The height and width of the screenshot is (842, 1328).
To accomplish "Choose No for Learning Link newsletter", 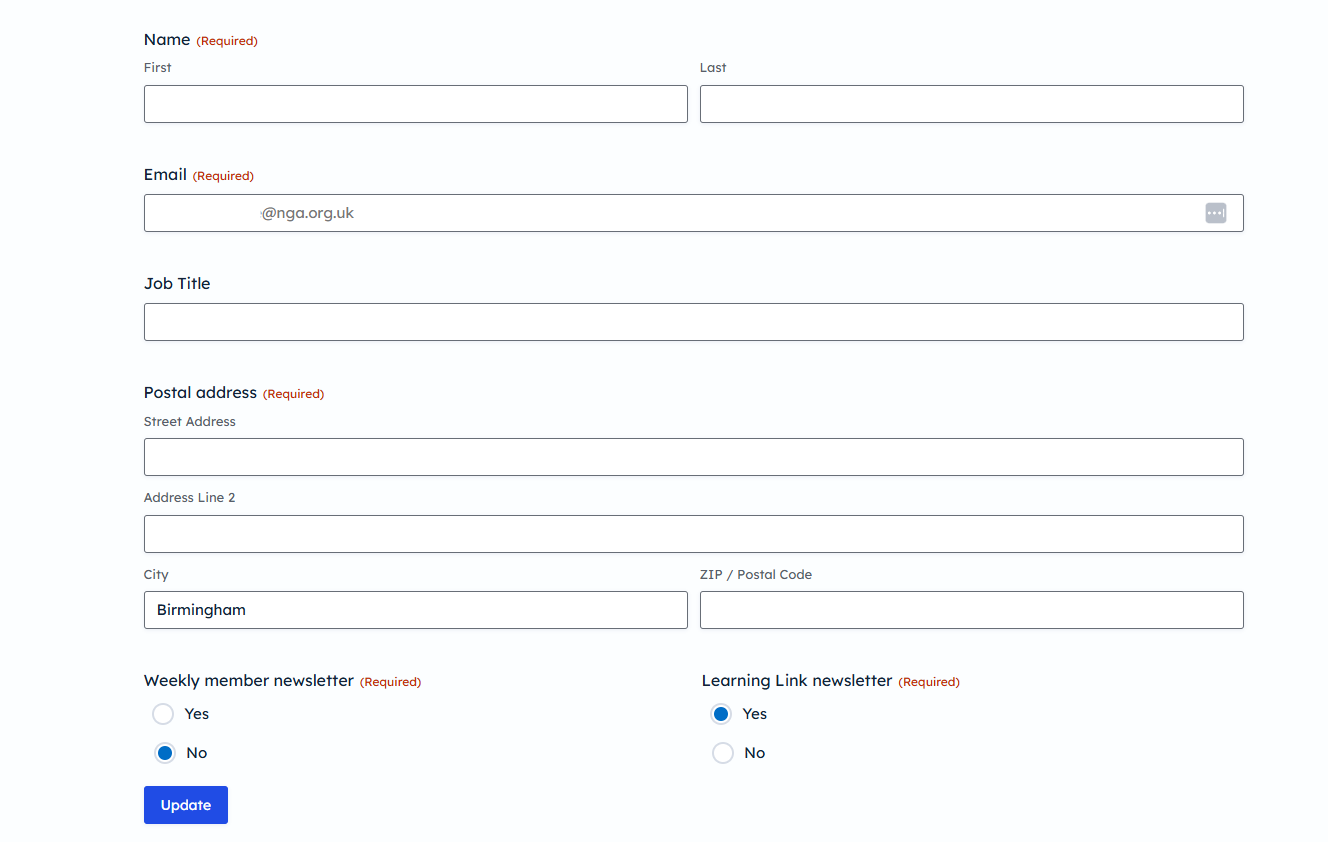I will click(722, 753).
